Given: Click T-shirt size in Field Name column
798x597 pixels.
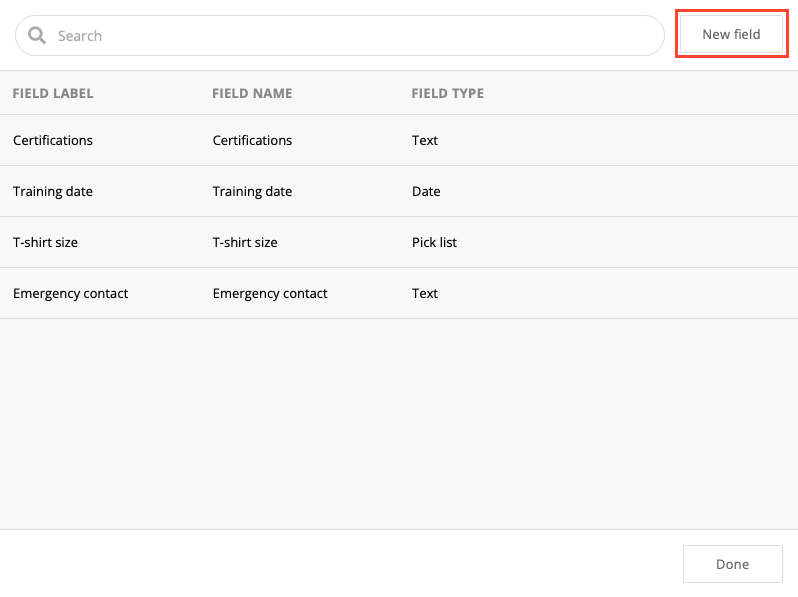Looking at the screenshot, I should click(245, 242).
